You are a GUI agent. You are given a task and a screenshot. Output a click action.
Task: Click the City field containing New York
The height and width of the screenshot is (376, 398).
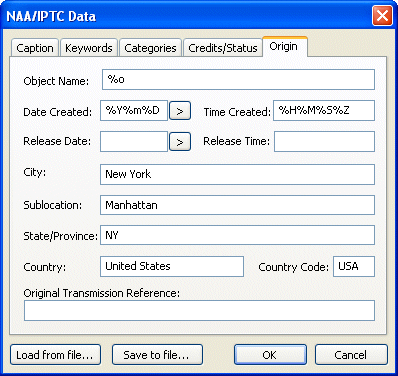237,174
